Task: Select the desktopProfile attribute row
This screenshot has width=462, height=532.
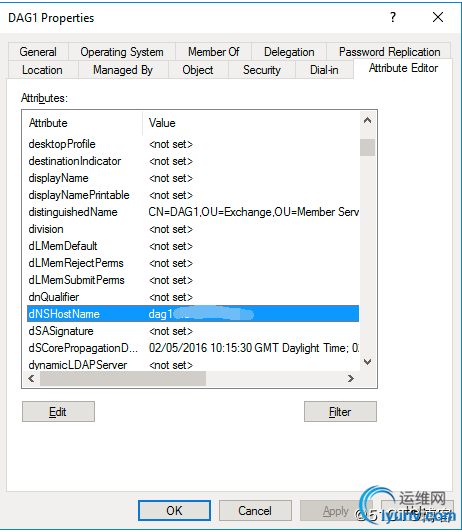Action: [x=193, y=144]
